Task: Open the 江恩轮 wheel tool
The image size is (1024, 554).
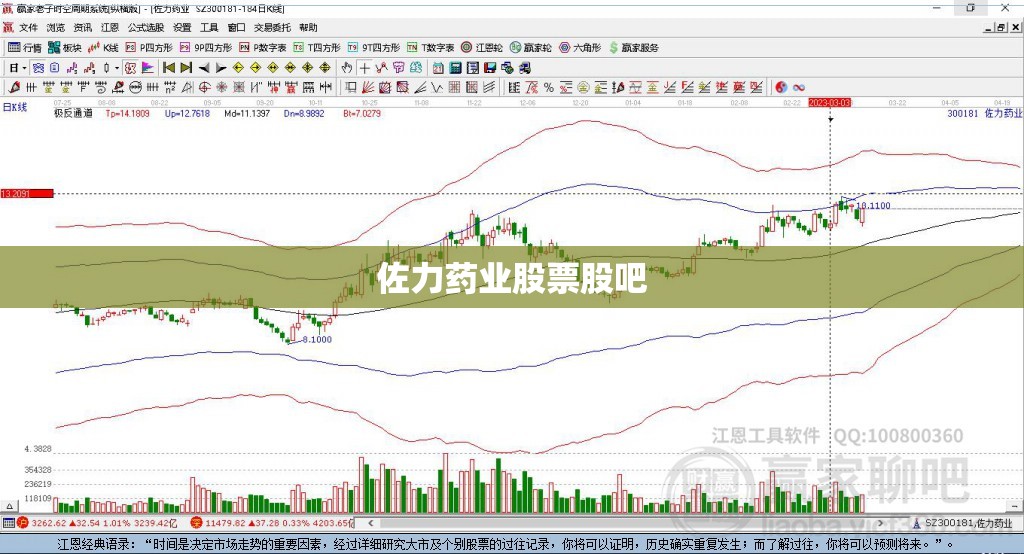Action: [482, 48]
